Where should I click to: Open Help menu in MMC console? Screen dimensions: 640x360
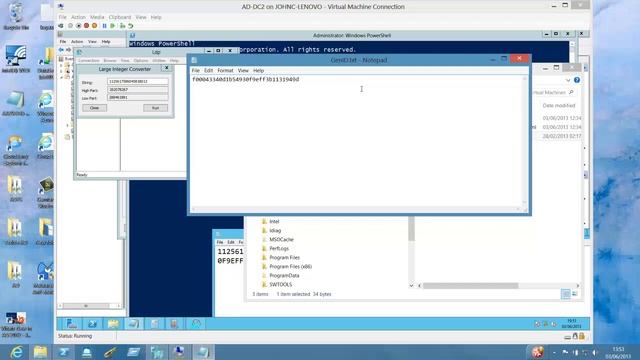click(106, 42)
